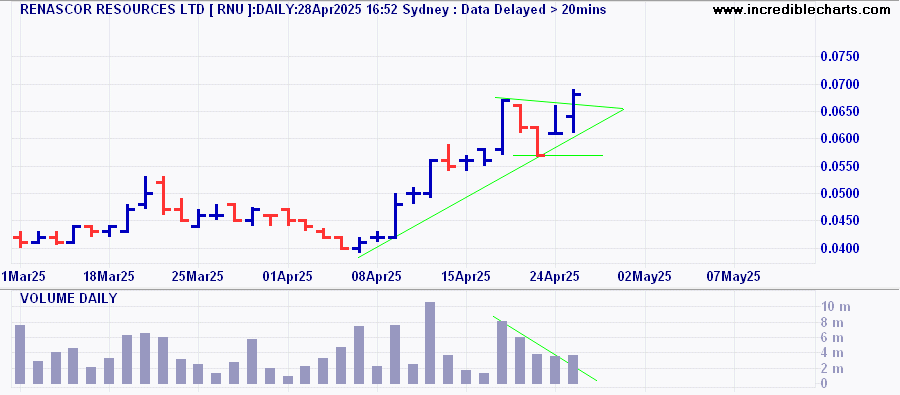Click the 0.0600 price axis label
900x395 pixels.
pos(840,139)
